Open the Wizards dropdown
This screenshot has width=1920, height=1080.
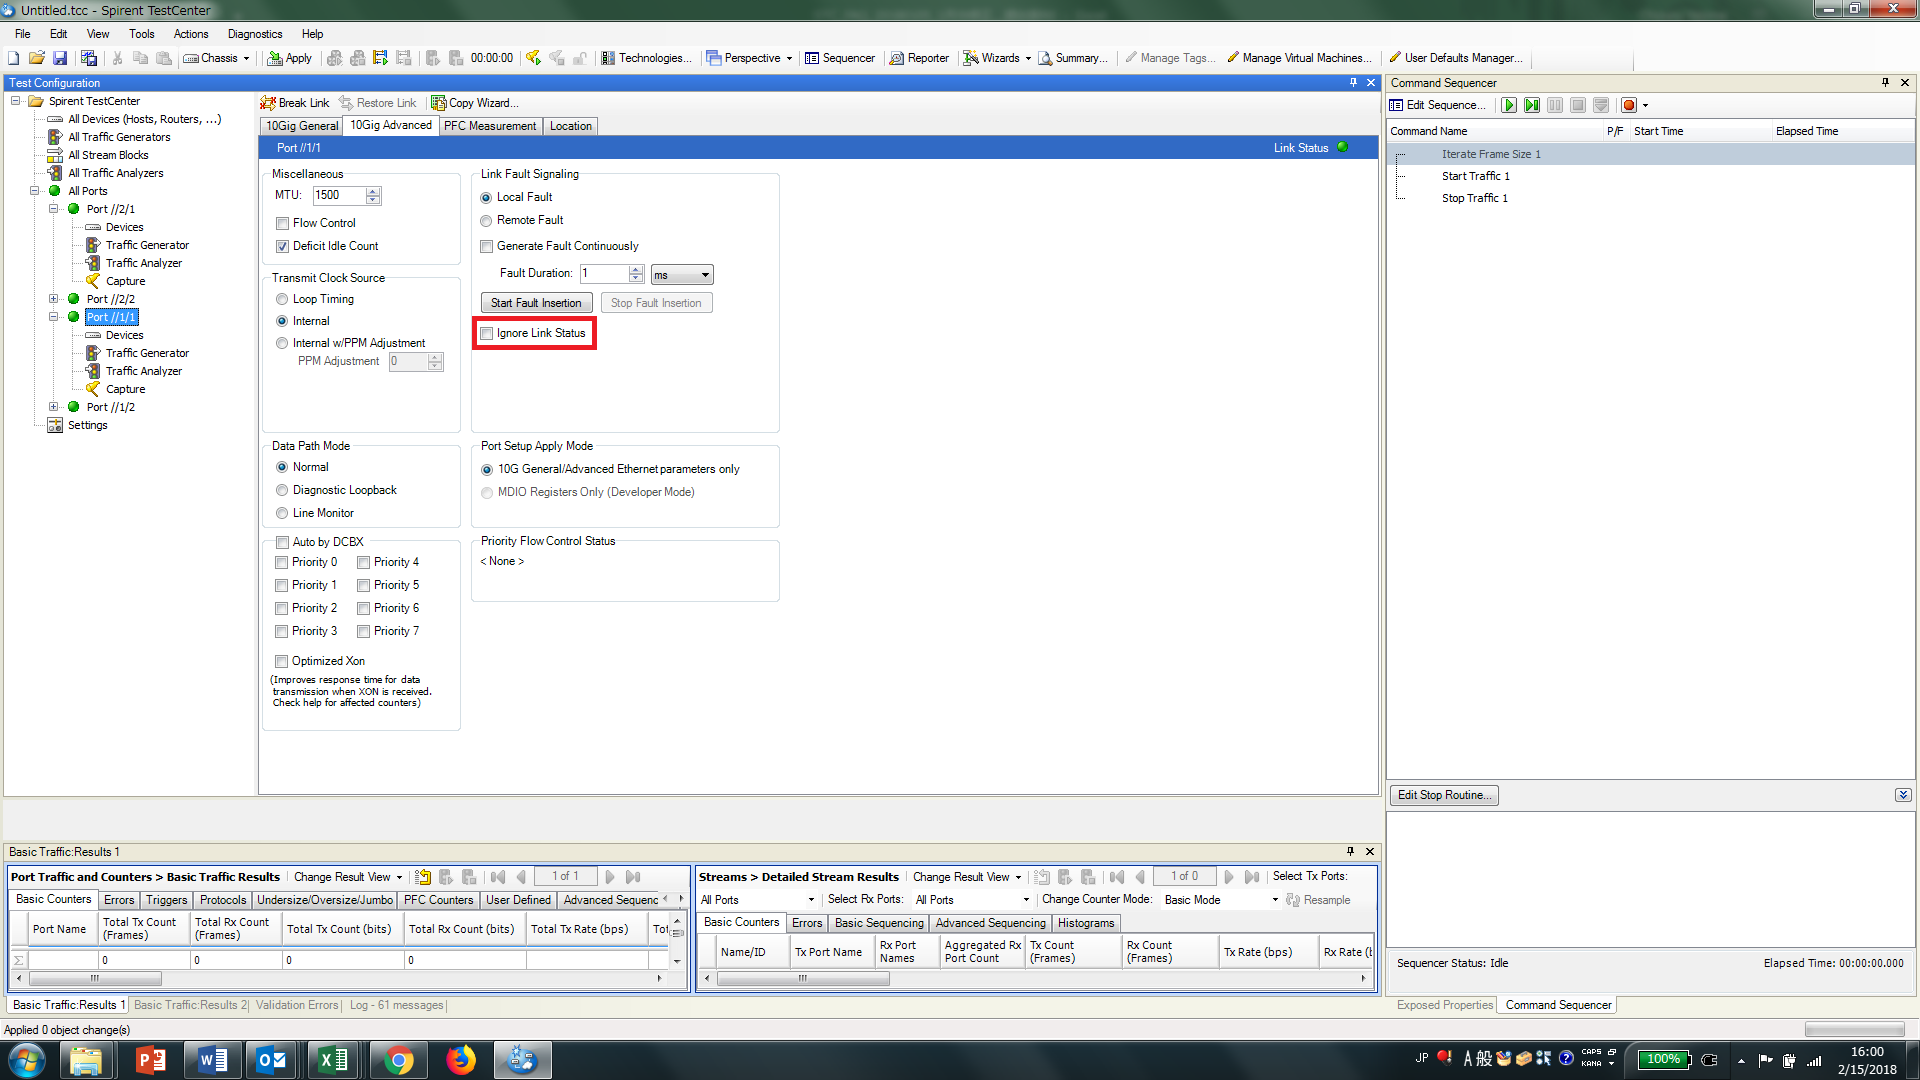click(997, 58)
